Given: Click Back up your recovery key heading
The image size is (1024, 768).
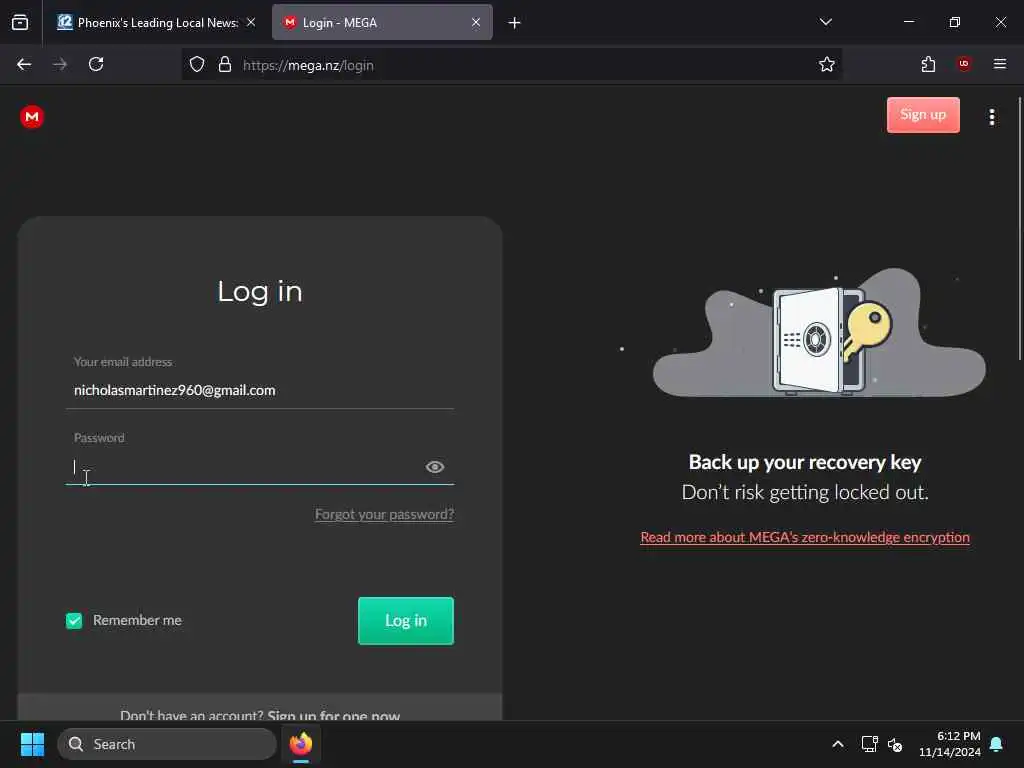Looking at the screenshot, I should [805, 462].
